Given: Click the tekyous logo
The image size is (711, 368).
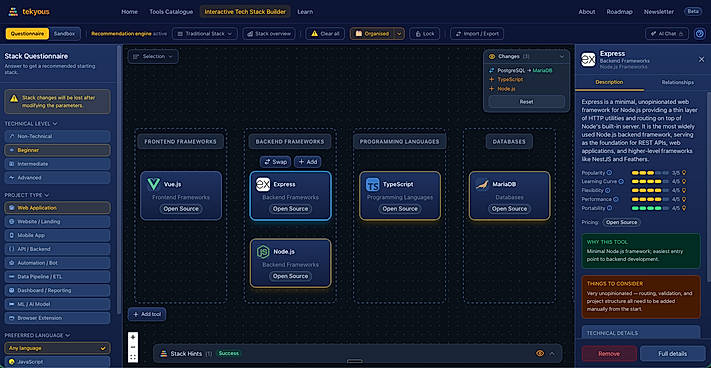Looking at the screenshot, I should (29, 12).
